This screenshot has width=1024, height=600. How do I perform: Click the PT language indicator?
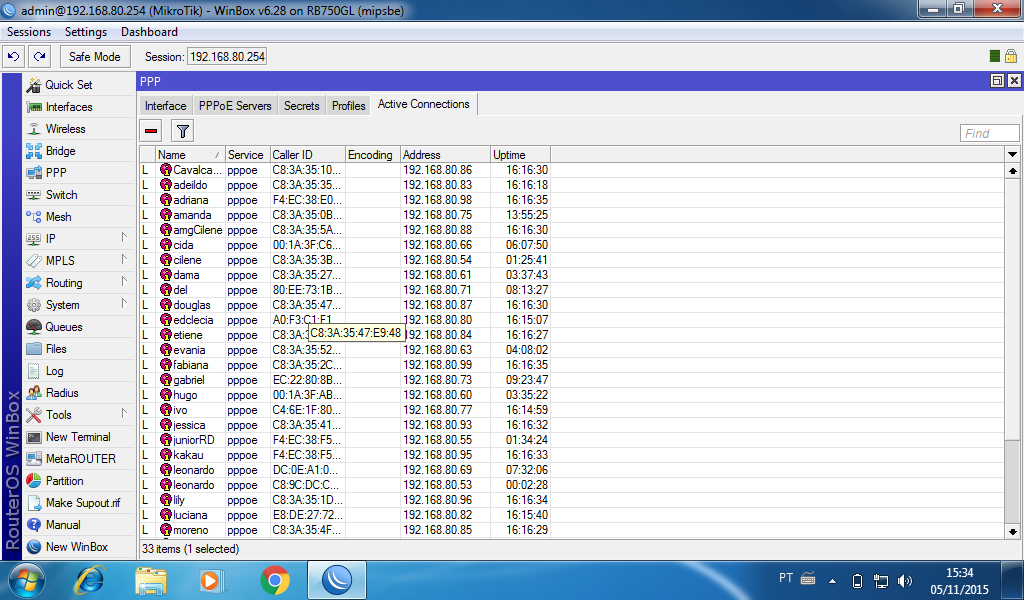(786, 578)
